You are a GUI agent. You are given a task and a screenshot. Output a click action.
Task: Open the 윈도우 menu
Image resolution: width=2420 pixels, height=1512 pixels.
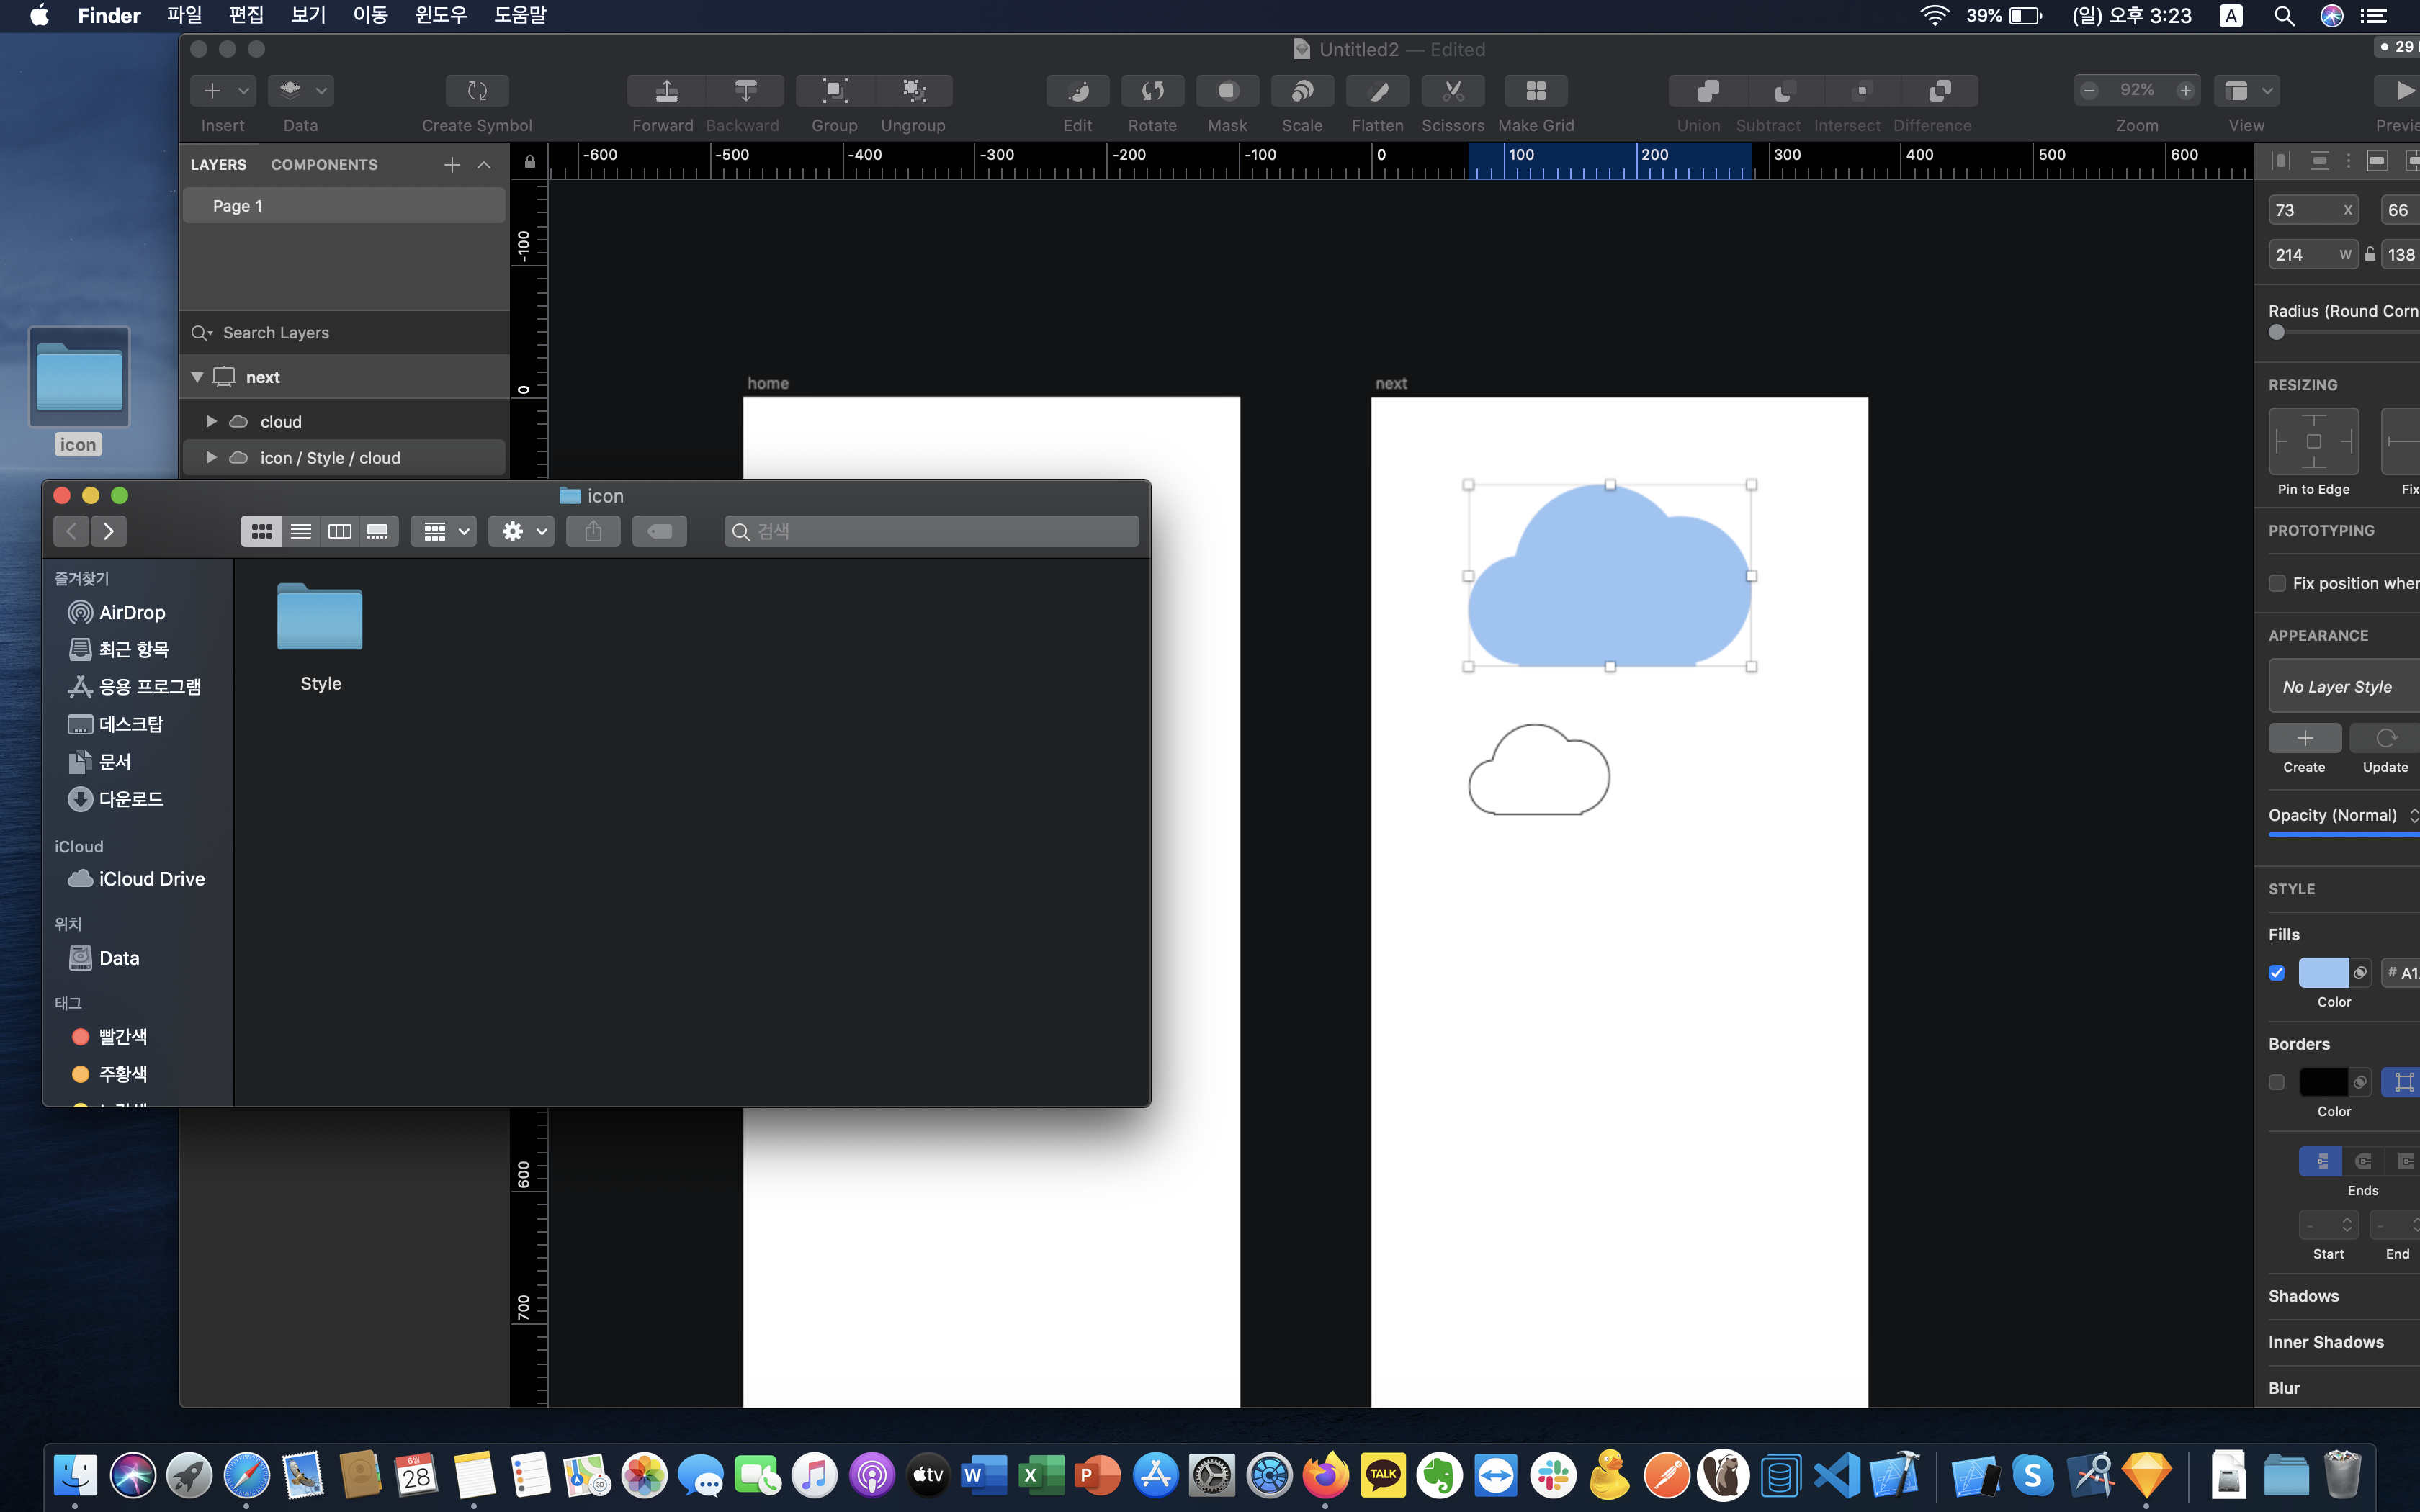(441, 15)
